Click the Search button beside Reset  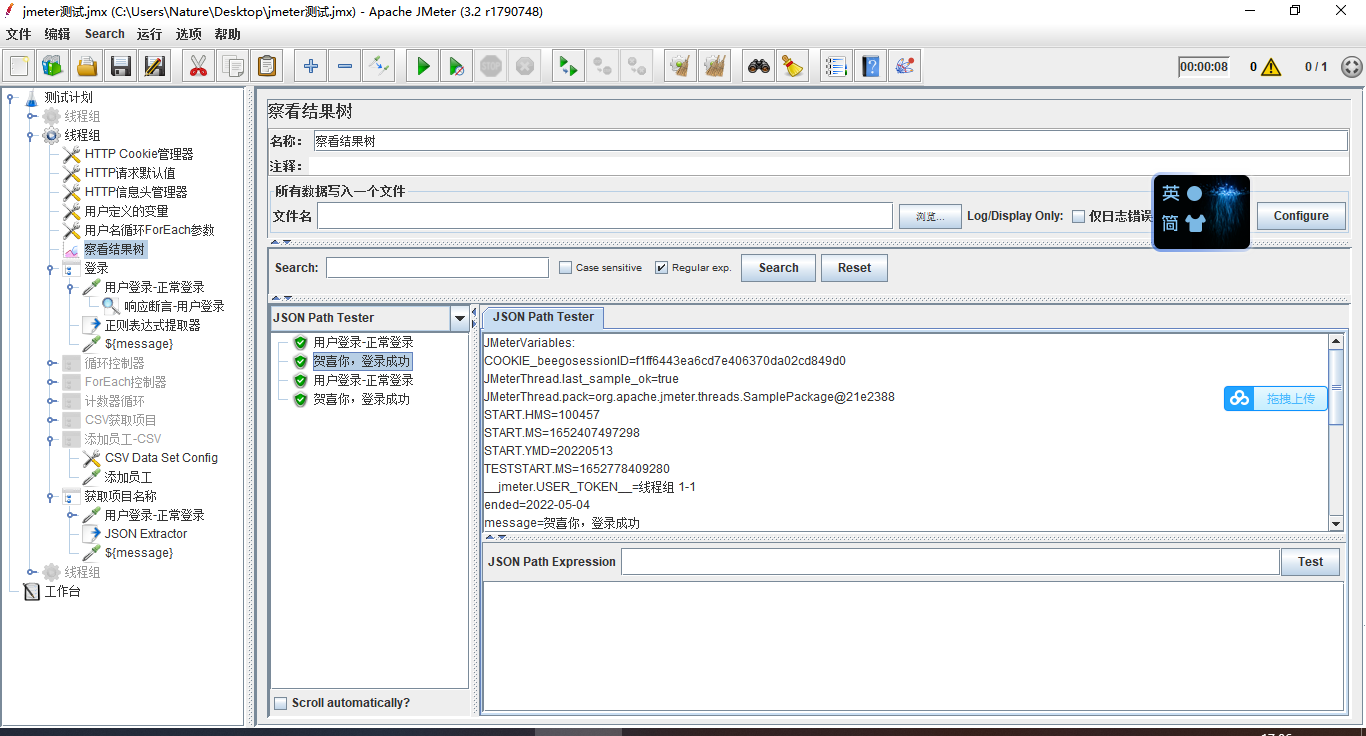pyautogui.click(x=778, y=268)
